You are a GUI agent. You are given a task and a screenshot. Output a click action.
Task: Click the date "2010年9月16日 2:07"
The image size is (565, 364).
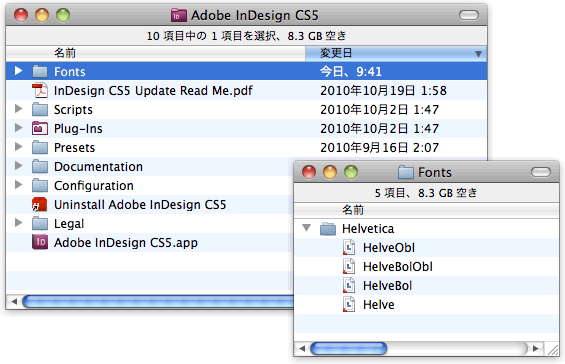coord(379,148)
